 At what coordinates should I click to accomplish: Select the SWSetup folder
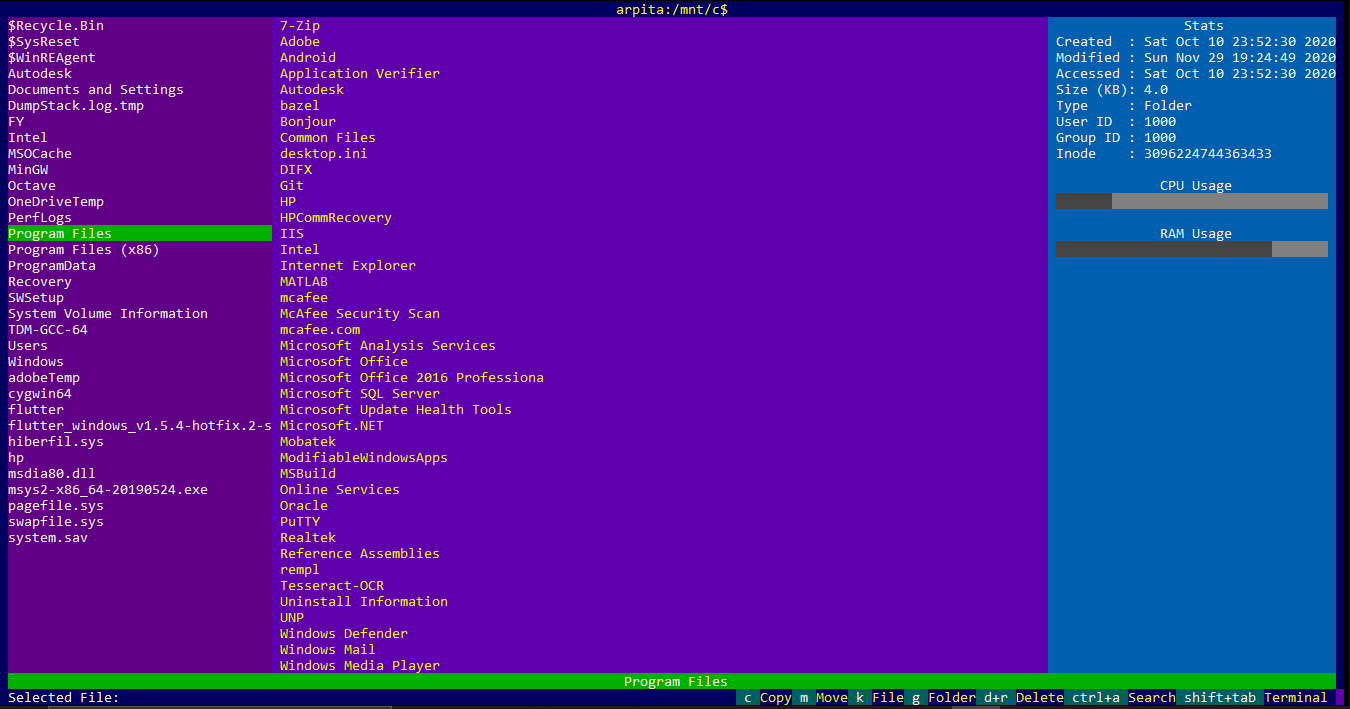(36, 297)
